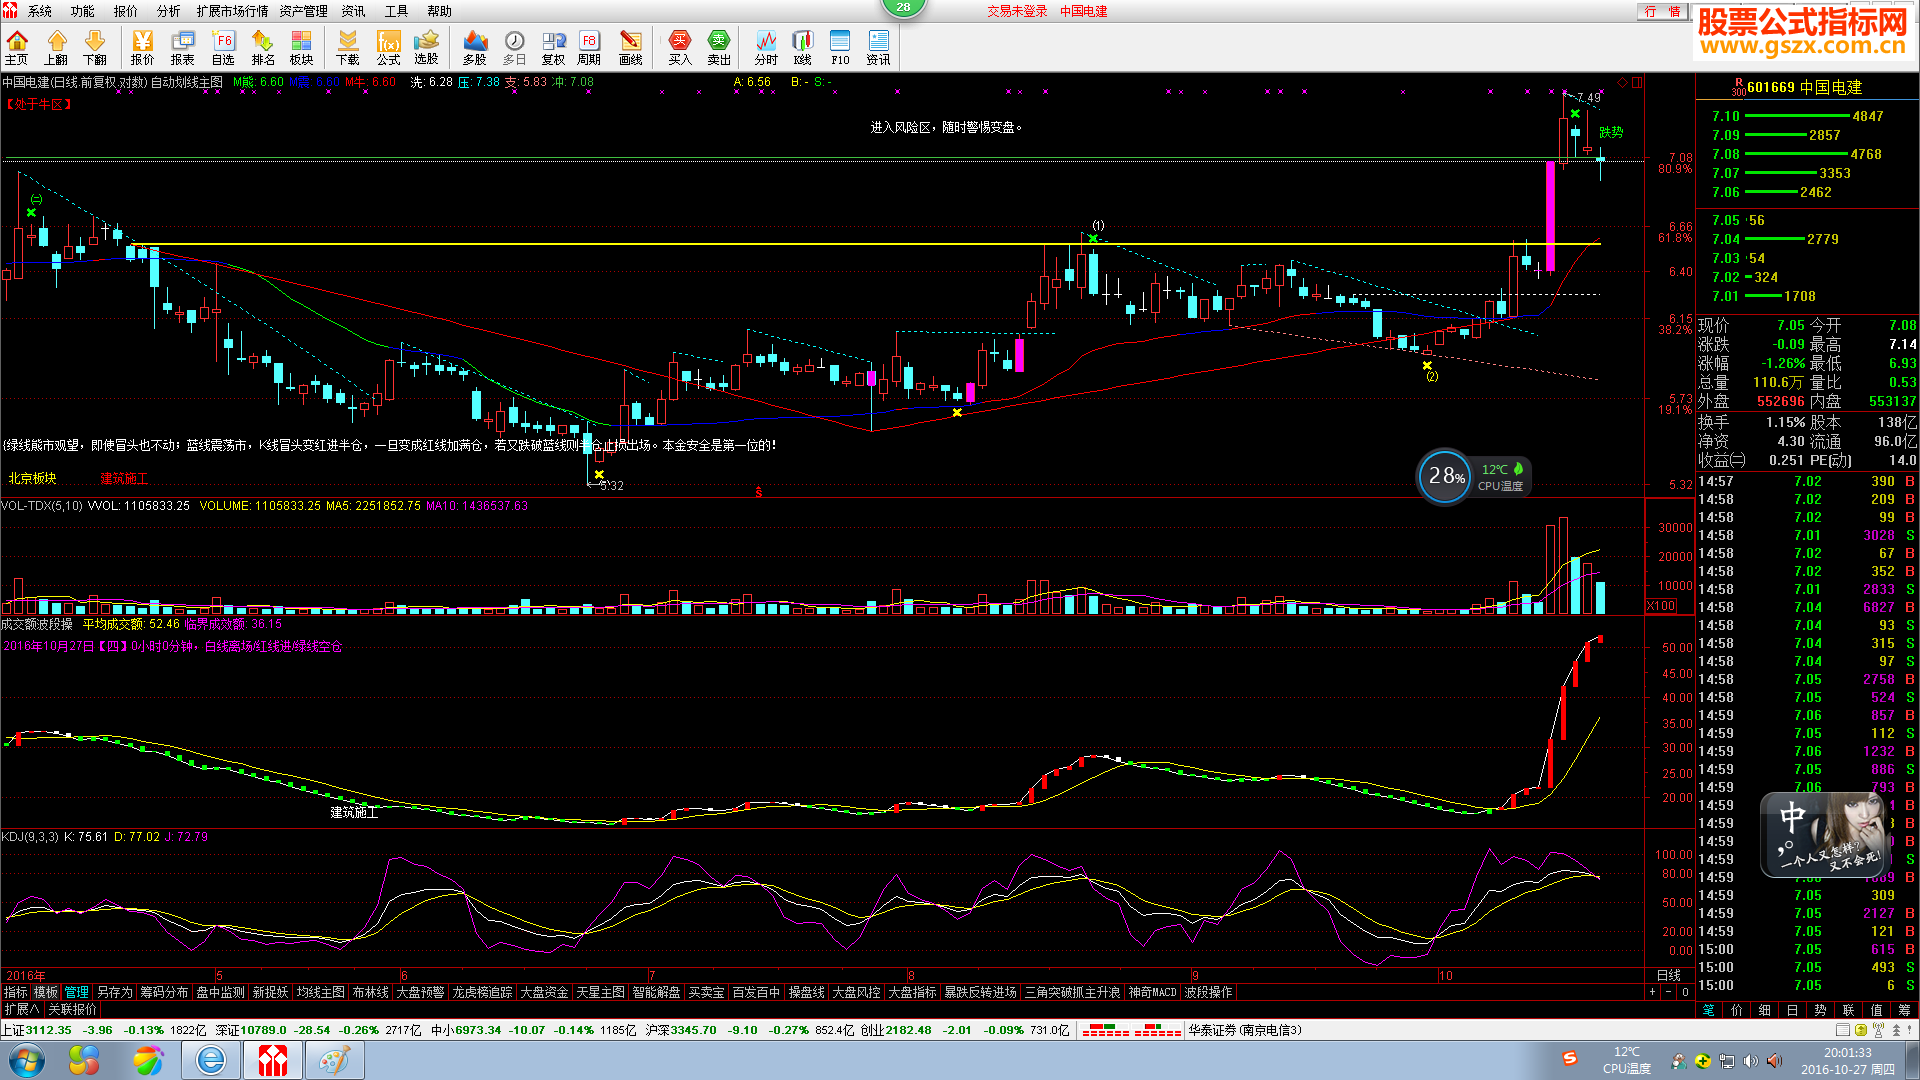Screen dimensions: 1920x1080
Task: Click the 上翻 page-up arrow icon
Action: point(56,47)
